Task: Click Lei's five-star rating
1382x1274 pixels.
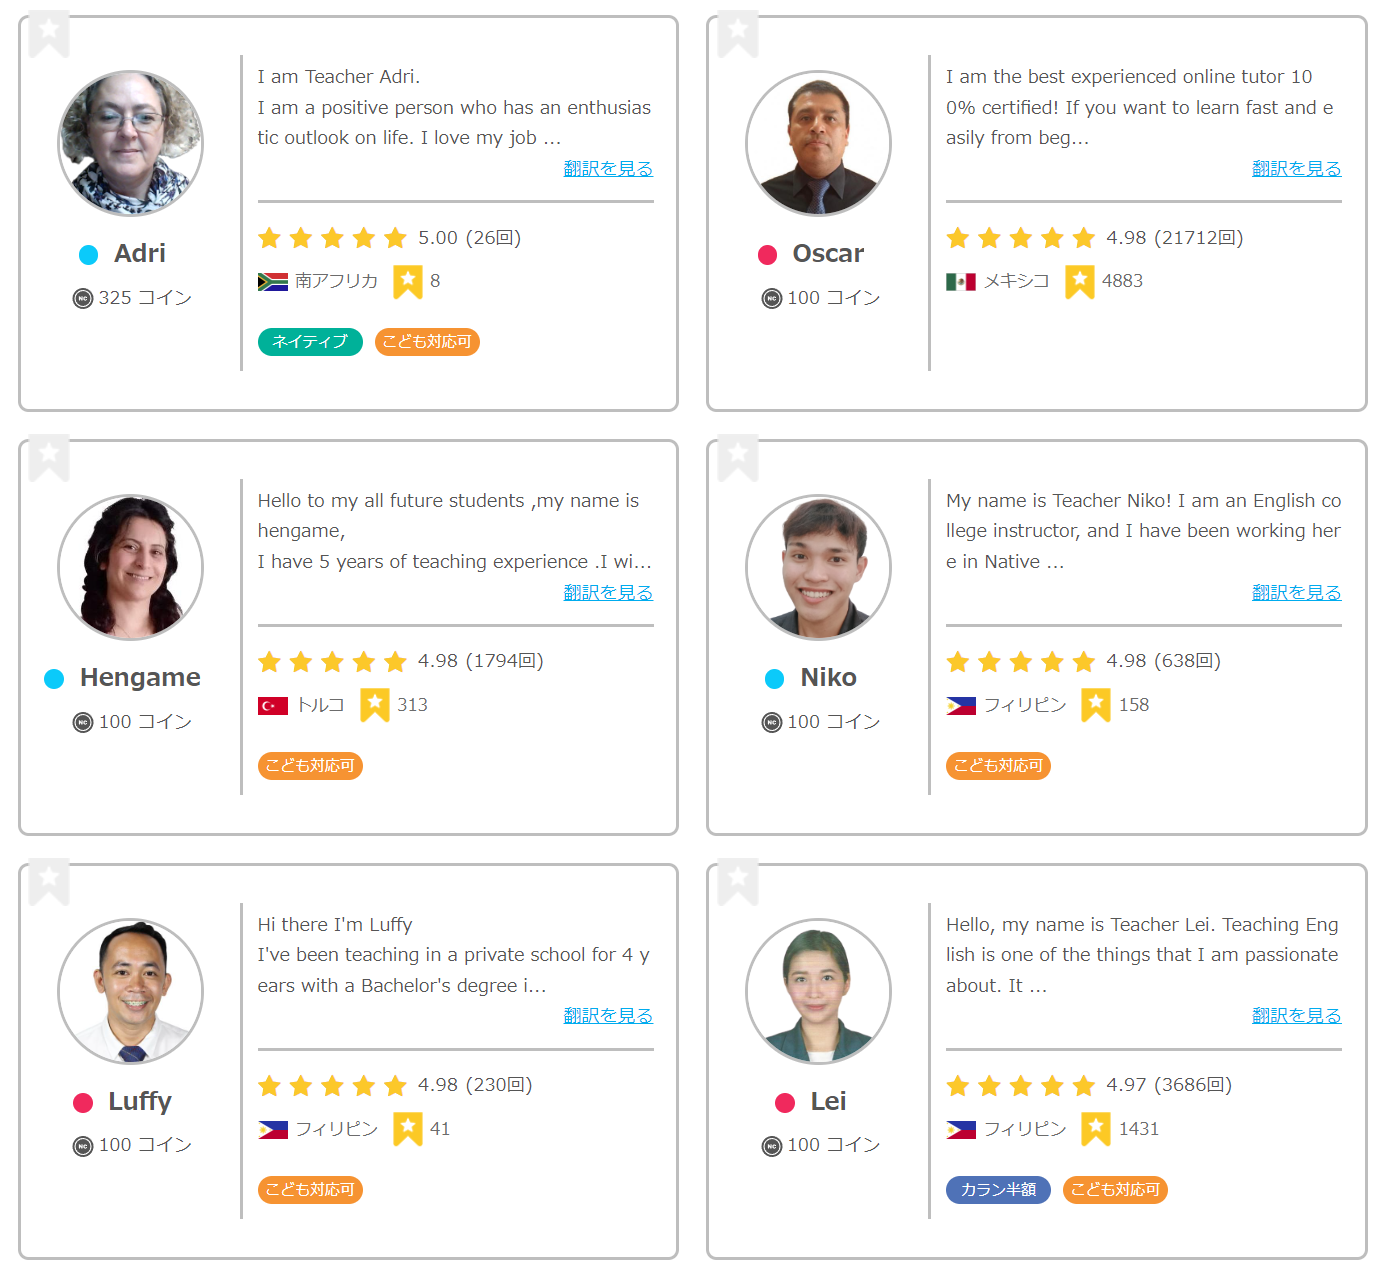Action: [1020, 1086]
